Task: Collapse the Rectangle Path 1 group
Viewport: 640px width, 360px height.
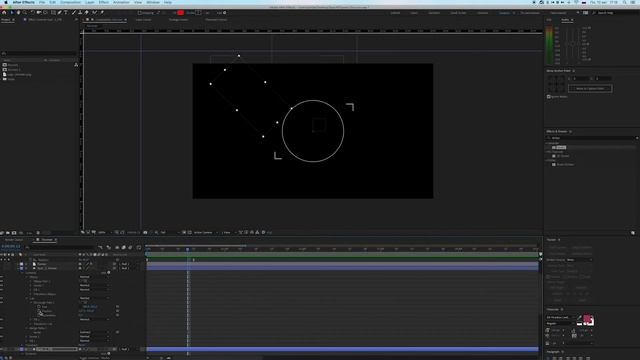Action: [x=31, y=302]
